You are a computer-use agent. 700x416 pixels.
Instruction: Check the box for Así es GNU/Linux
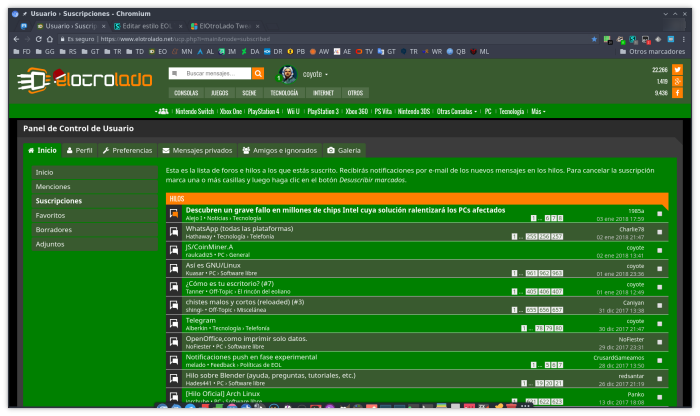pyautogui.click(x=659, y=269)
